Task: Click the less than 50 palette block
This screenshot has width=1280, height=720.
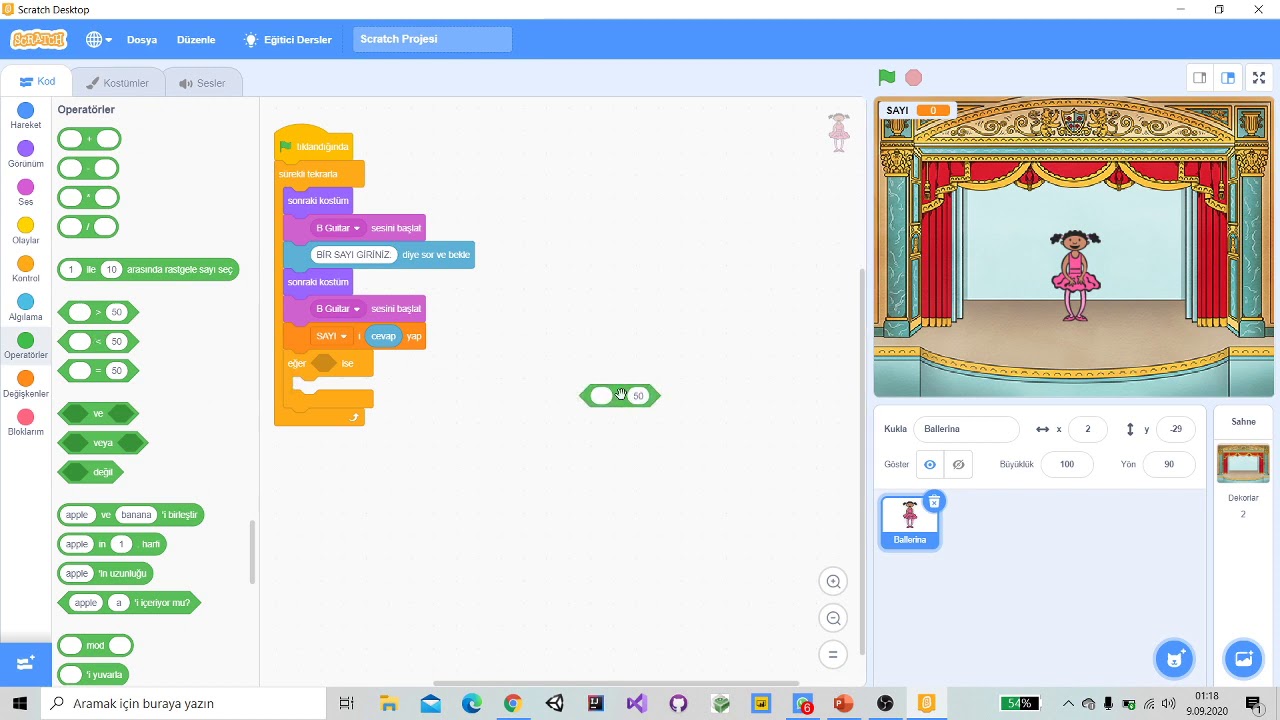Action: (98, 341)
